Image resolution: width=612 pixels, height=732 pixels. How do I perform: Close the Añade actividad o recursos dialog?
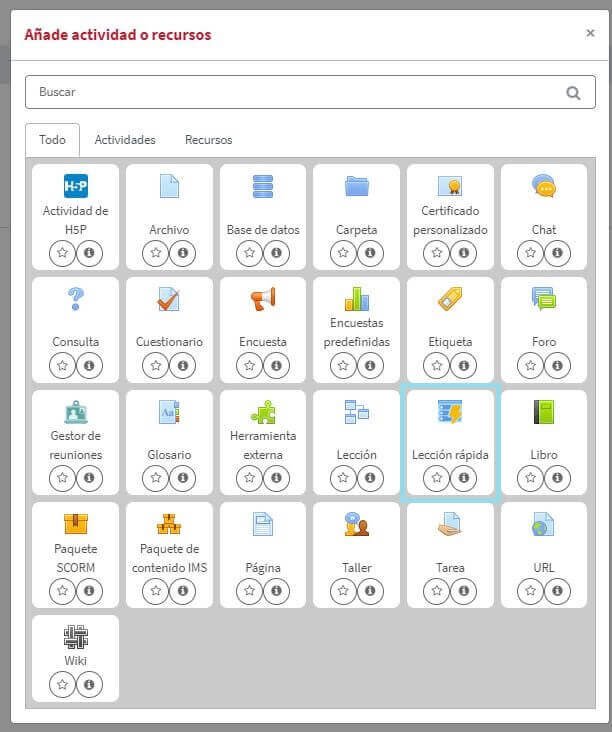[590, 33]
